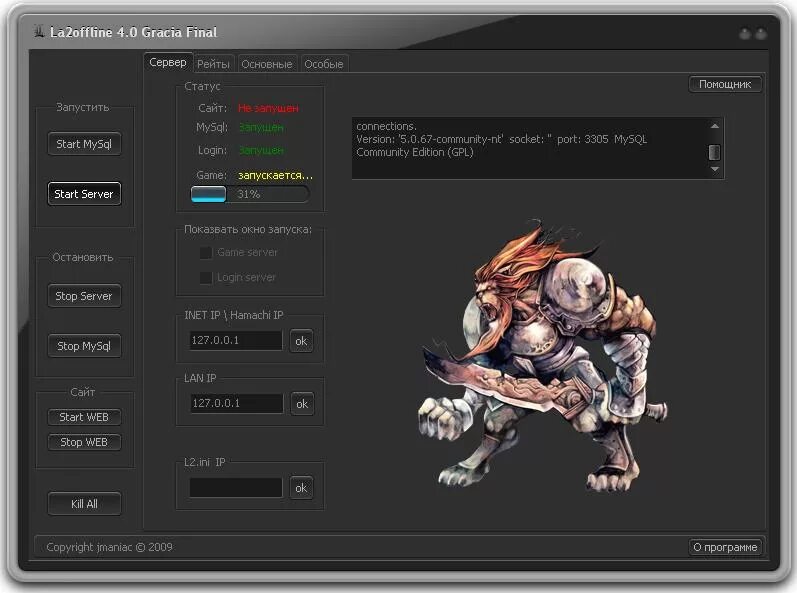Click the LAN IP input field

point(236,403)
